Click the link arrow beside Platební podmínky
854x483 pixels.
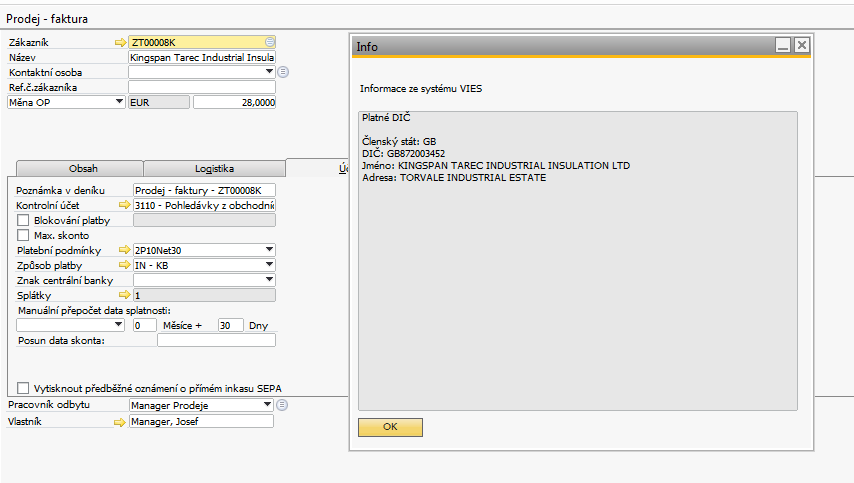point(124,250)
